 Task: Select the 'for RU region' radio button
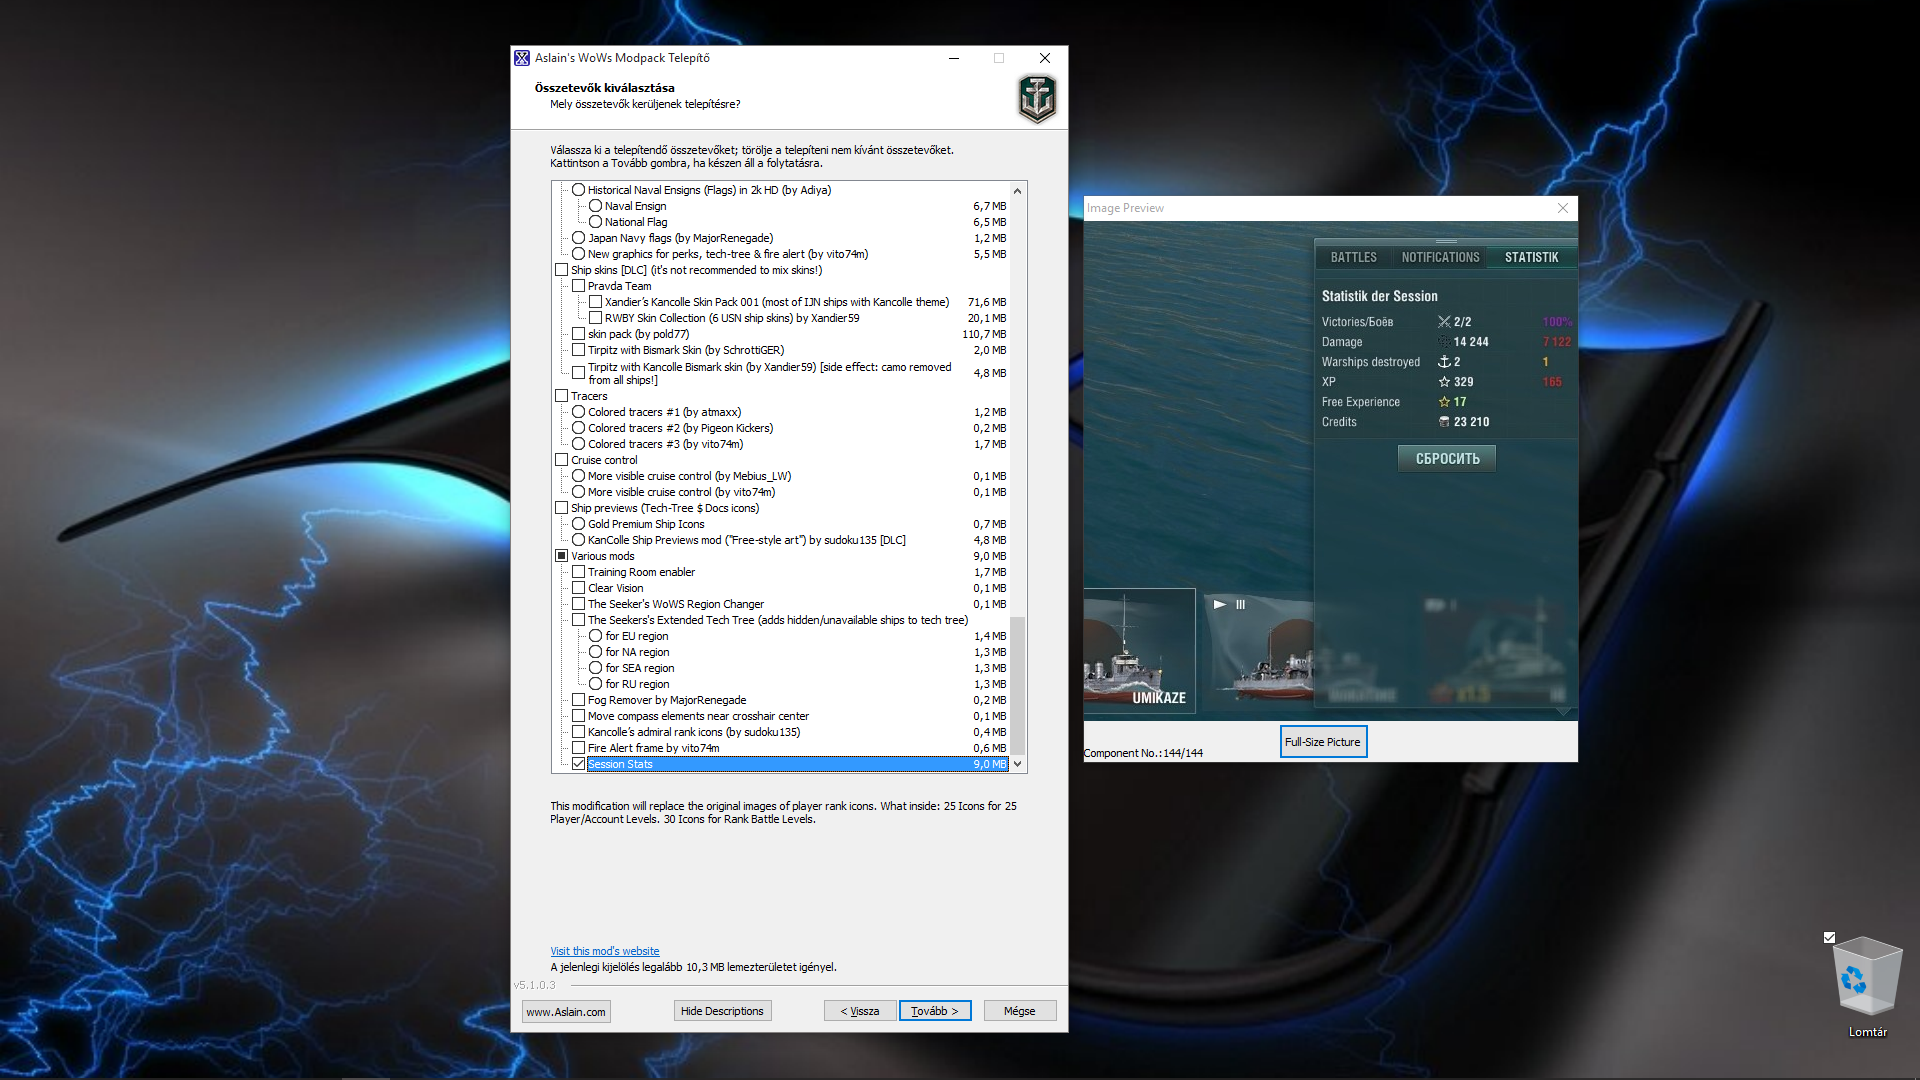tap(595, 684)
